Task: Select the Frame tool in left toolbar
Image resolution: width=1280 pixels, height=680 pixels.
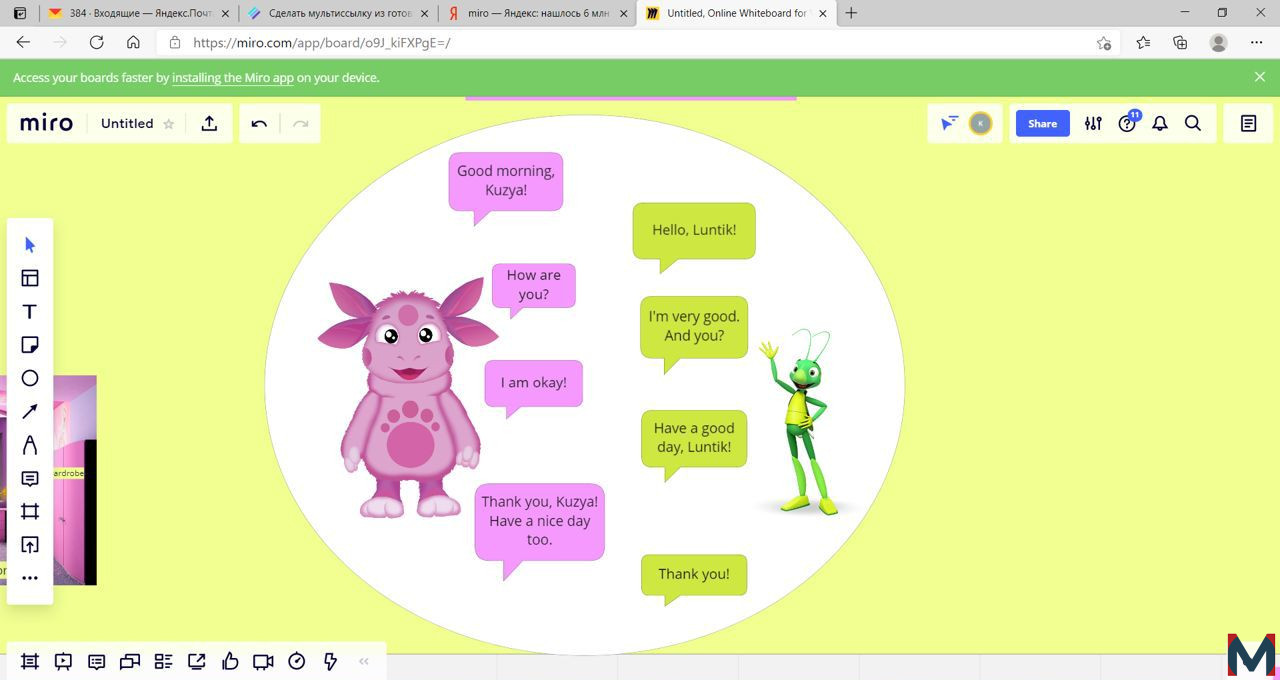Action: [30, 512]
